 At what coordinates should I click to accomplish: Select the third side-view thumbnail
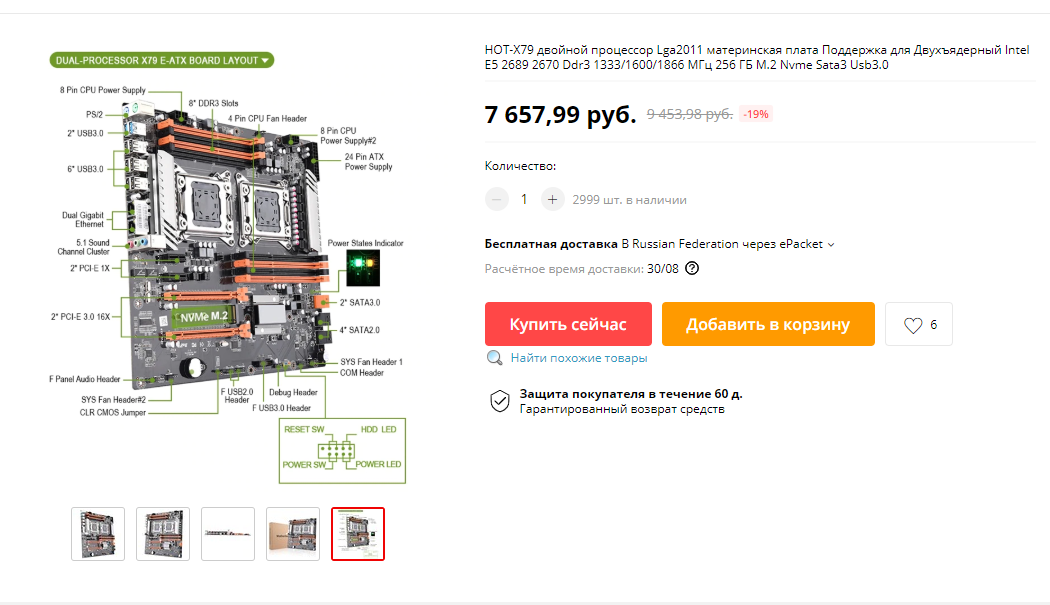click(x=228, y=534)
